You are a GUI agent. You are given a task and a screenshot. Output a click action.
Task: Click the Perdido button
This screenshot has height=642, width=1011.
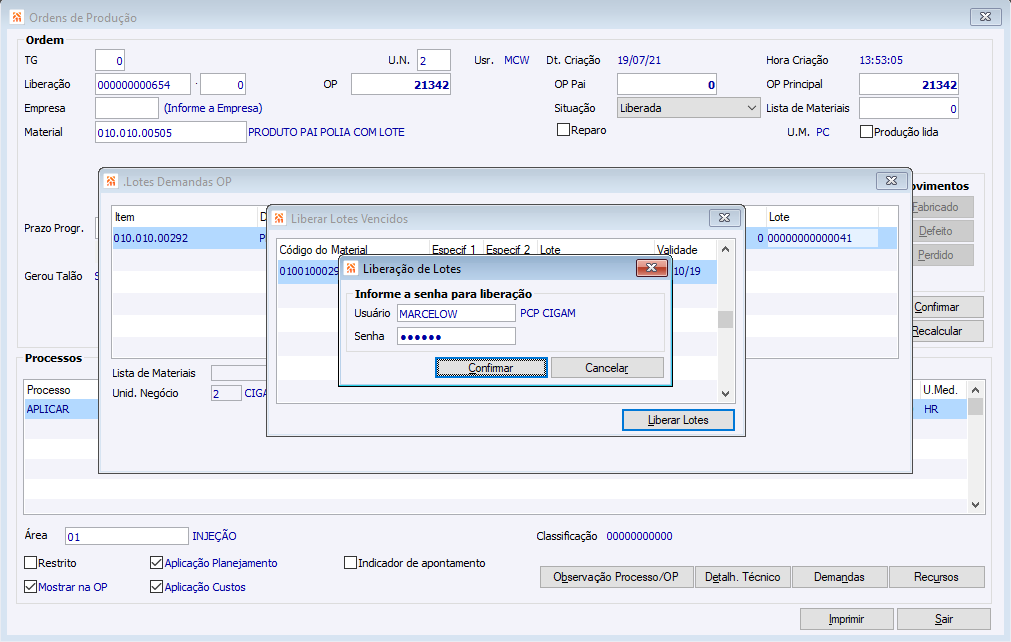(x=942, y=255)
